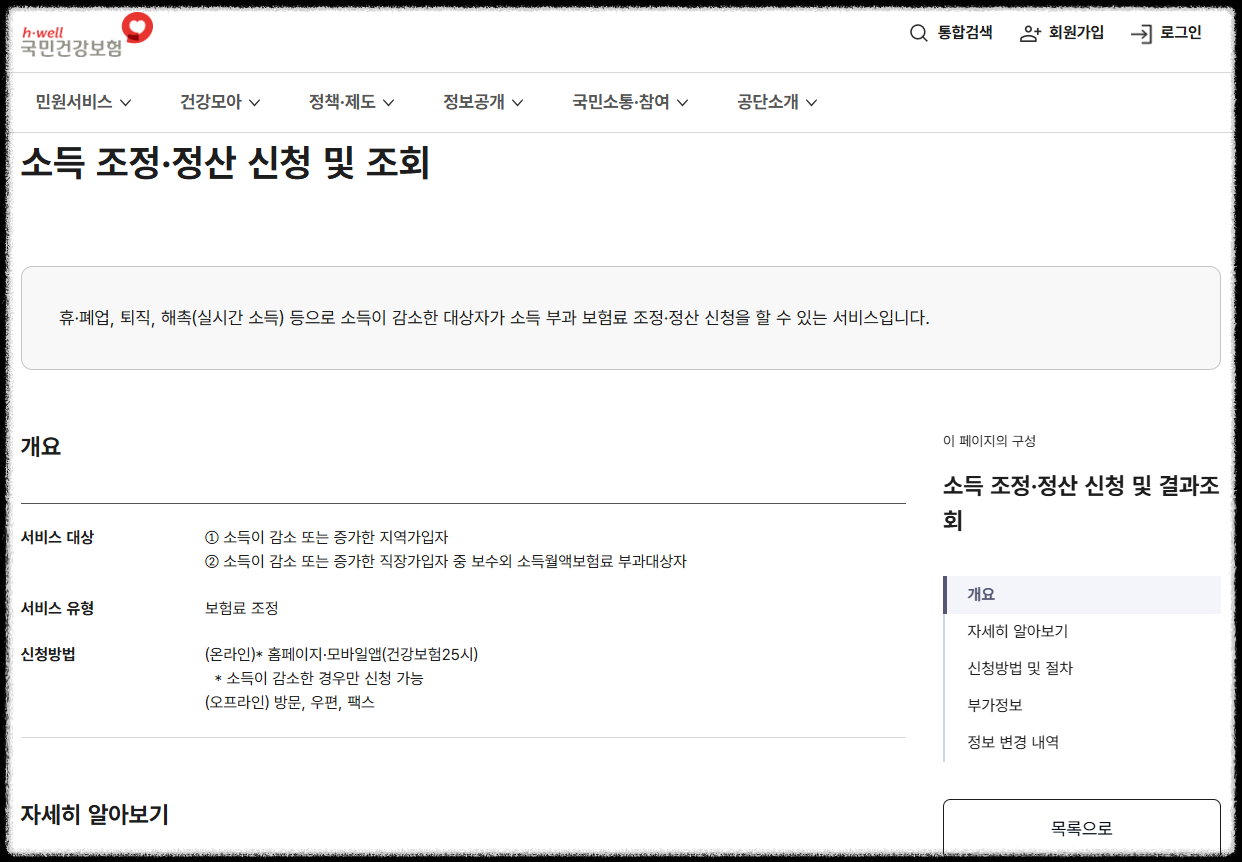This screenshot has height=862, width=1242.
Task: Expand the 국민소통·참여 menu
Action: click(630, 102)
